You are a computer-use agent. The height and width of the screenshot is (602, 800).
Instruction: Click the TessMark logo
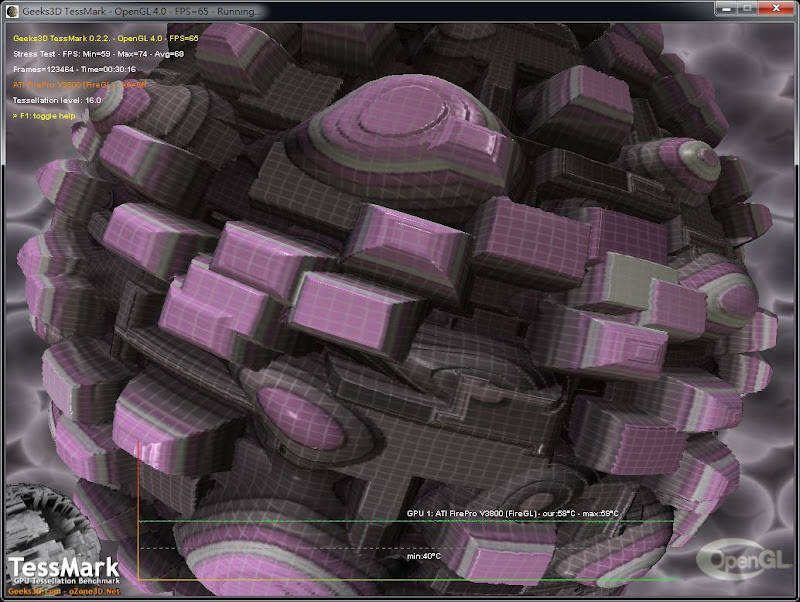64,570
